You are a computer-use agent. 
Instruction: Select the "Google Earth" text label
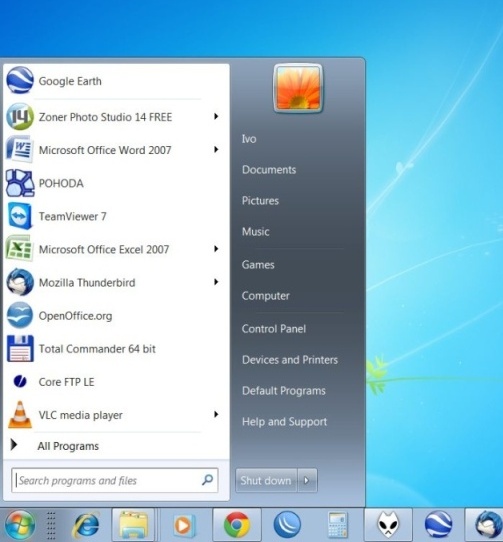[70, 81]
